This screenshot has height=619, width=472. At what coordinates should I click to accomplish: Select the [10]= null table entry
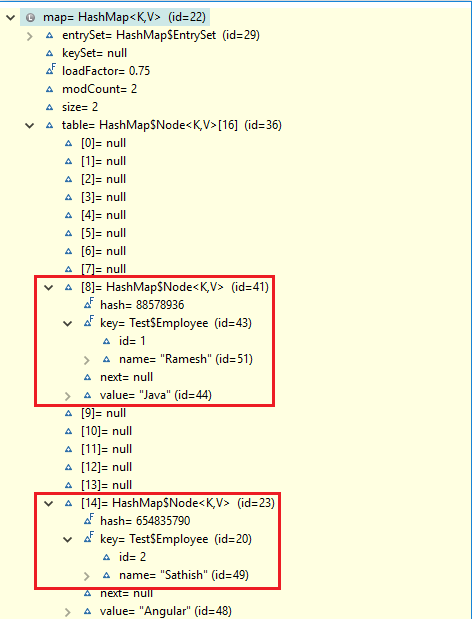(x=107, y=431)
